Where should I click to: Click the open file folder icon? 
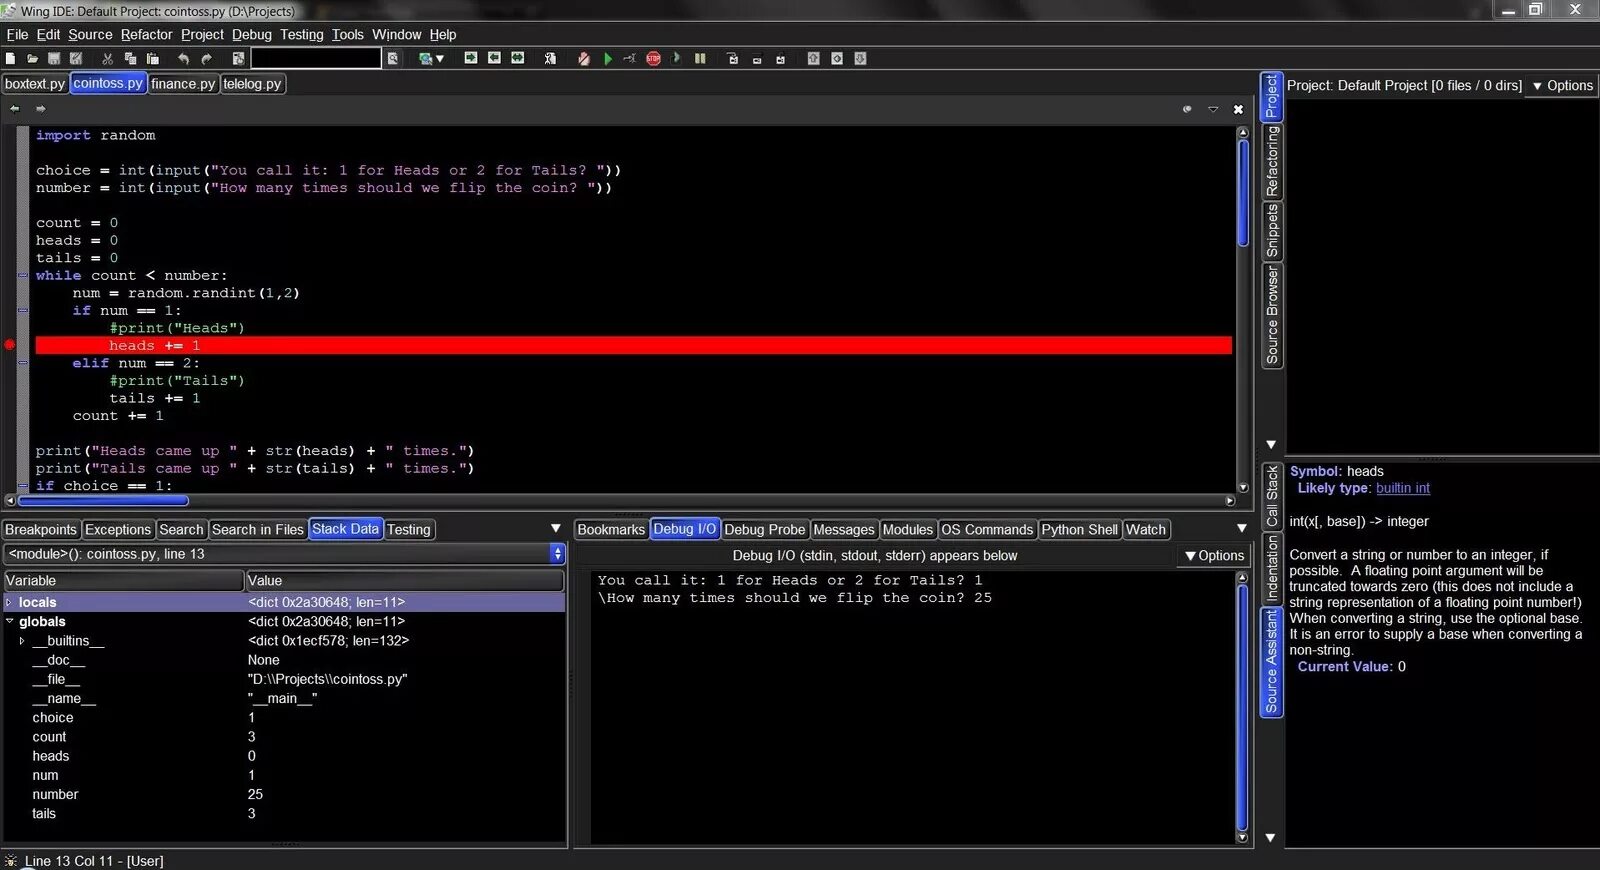32,59
